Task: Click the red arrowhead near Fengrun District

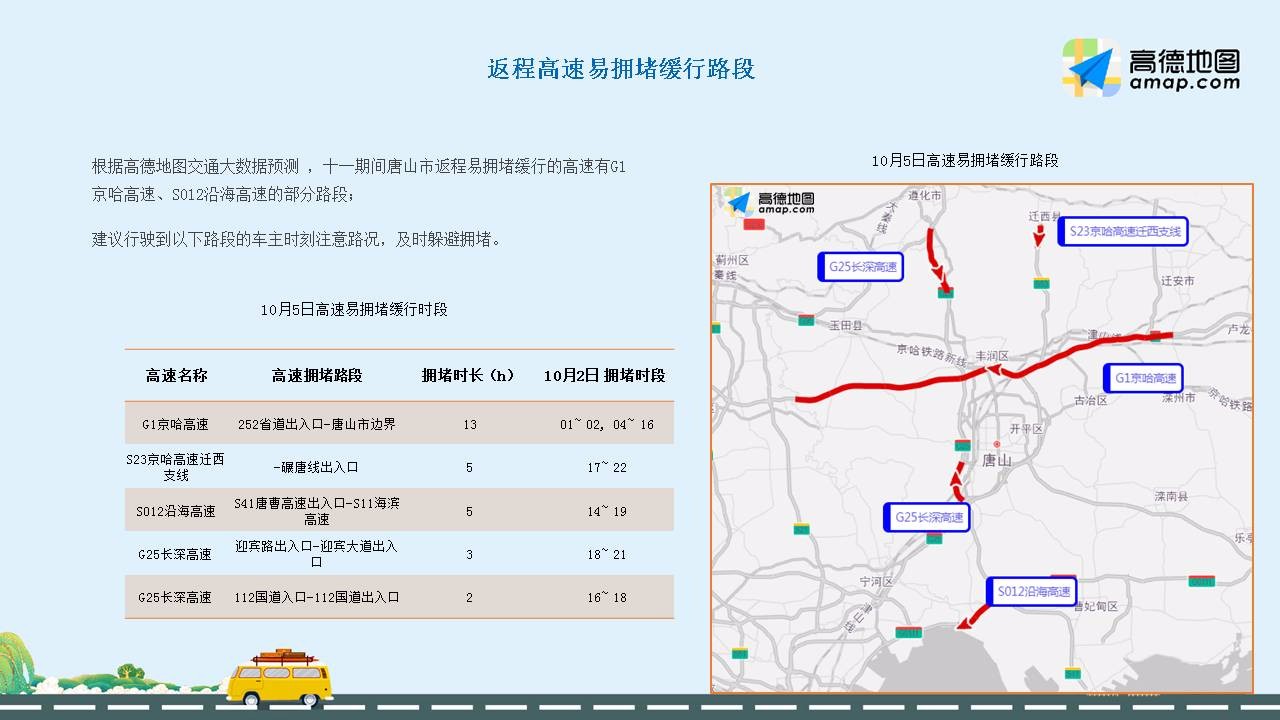Action: pyautogui.click(x=994, y=371)
